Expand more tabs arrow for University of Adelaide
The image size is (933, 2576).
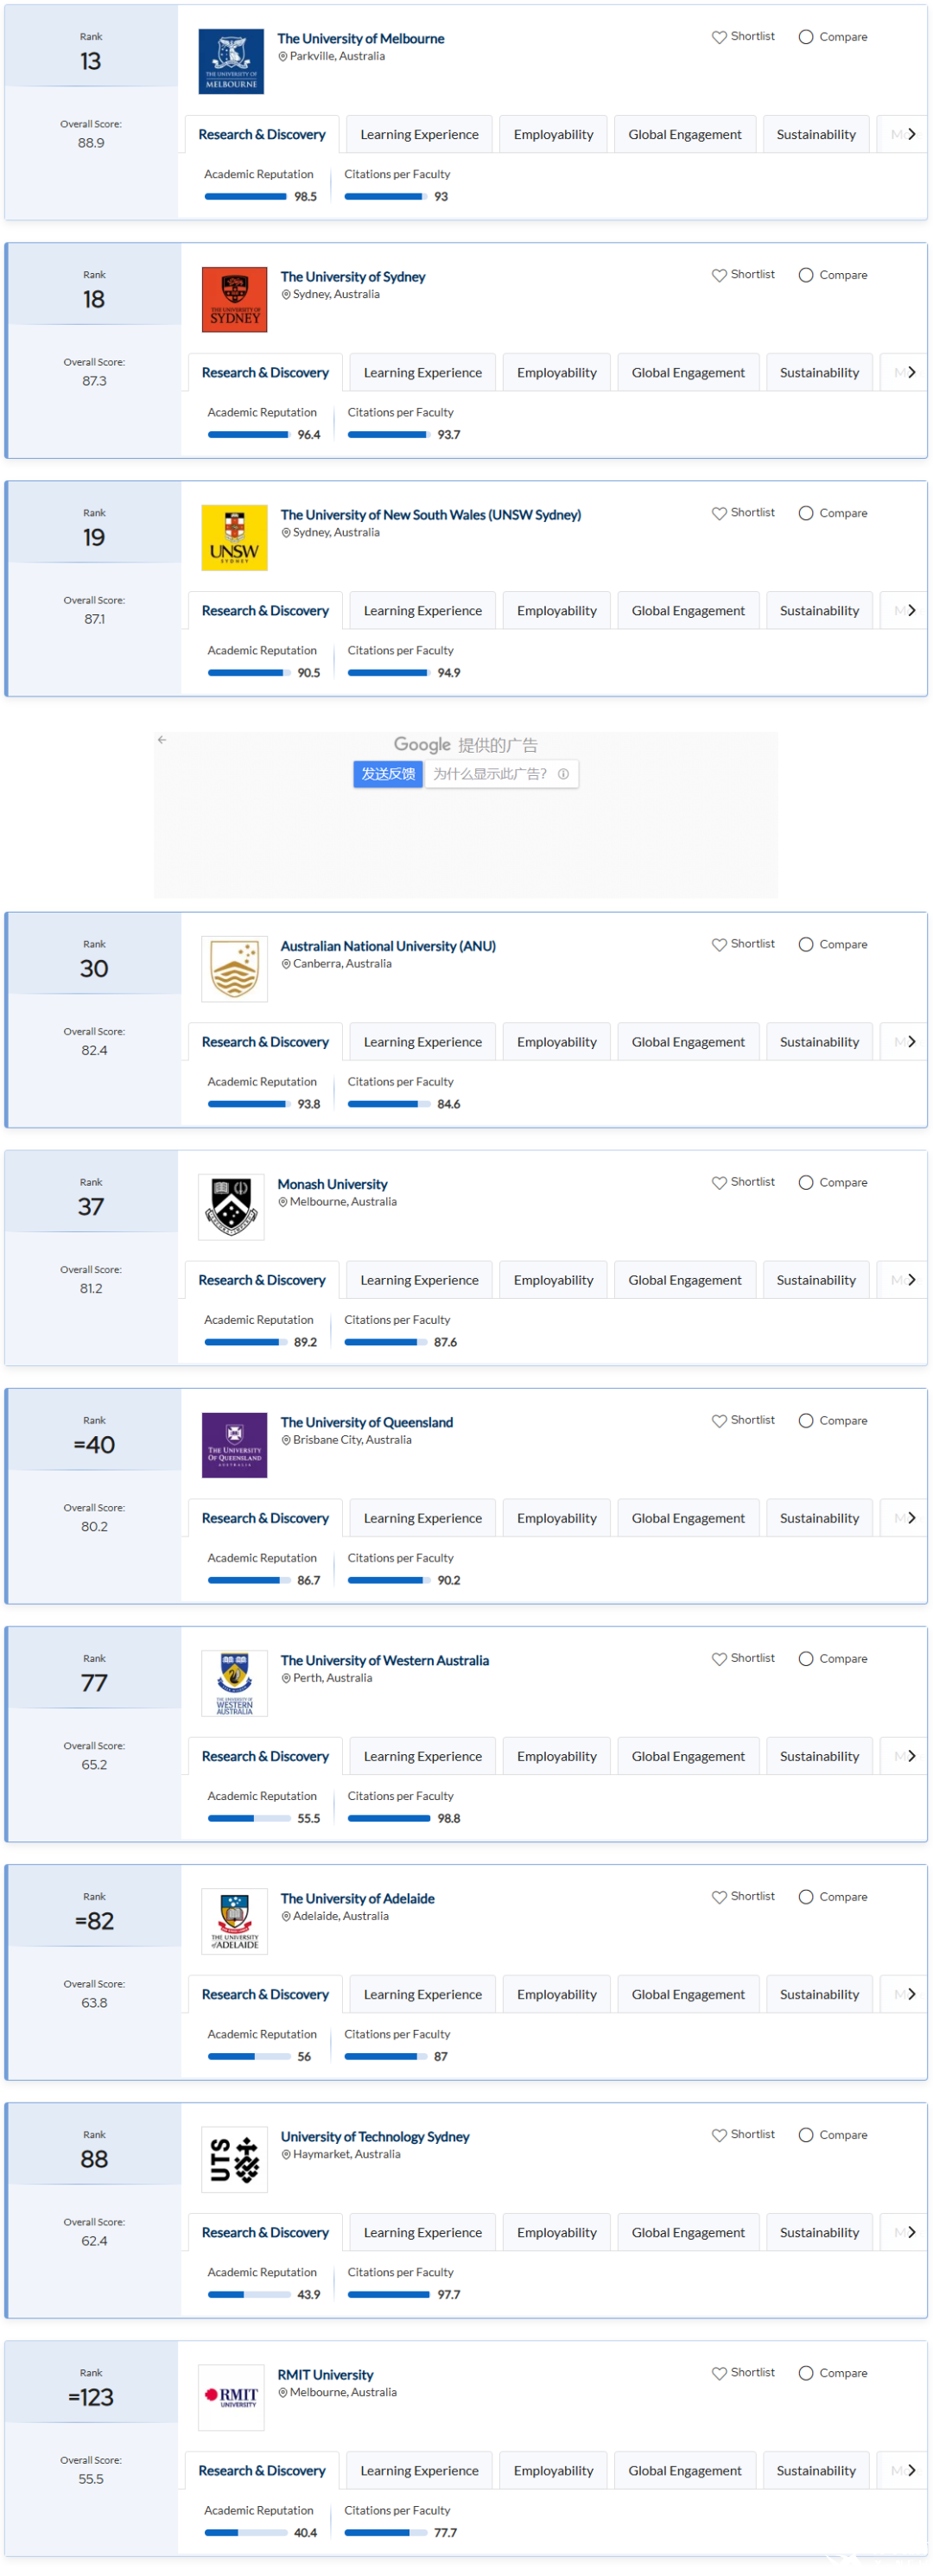[x=911, y=1993]
